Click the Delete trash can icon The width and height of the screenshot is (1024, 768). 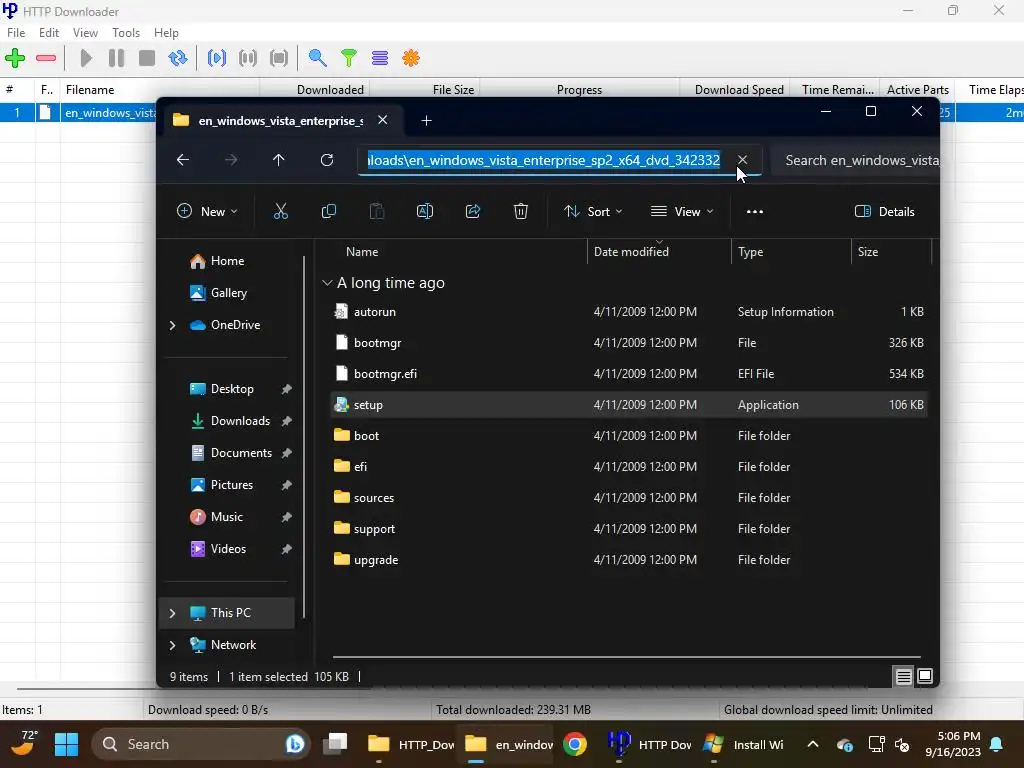(x=520, y=212)
